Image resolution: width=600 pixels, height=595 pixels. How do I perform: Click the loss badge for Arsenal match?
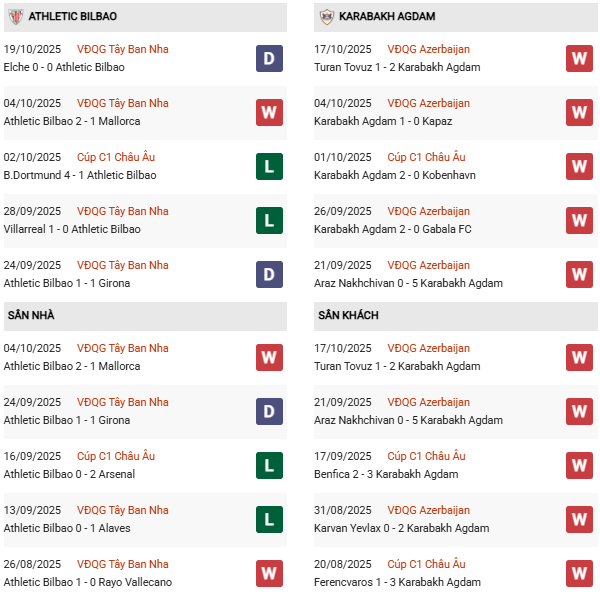click(x=269, y=465)
